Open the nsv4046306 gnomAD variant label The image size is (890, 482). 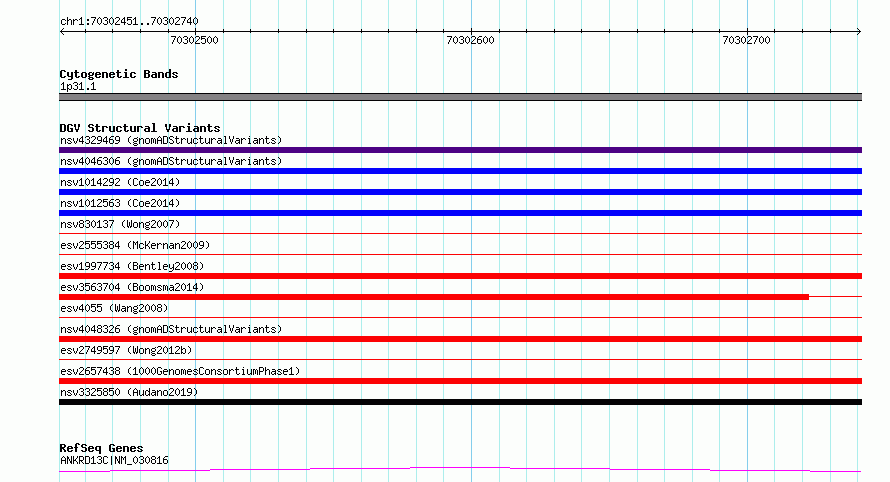coord(171,161)
